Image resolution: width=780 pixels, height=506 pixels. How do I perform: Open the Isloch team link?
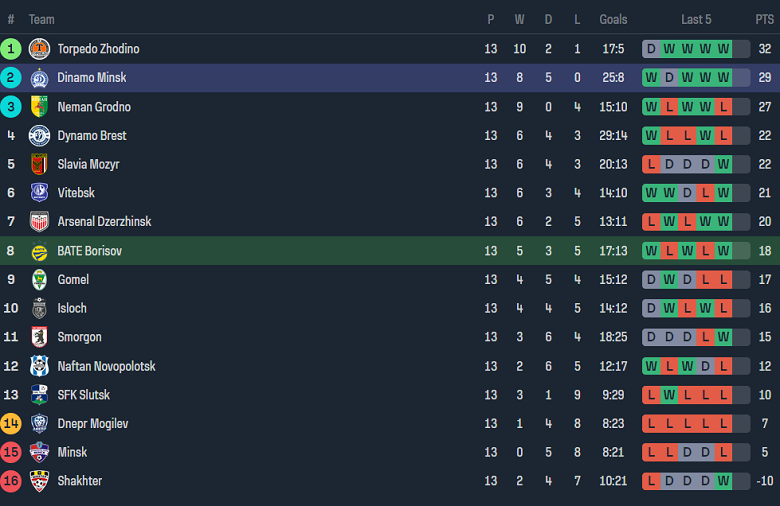click(x=72, y=308)
